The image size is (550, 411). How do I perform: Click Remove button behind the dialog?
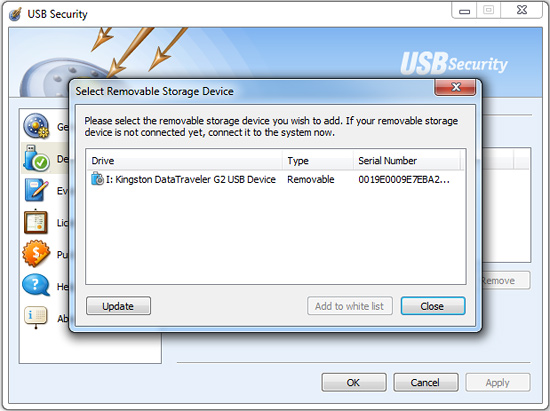505,281
